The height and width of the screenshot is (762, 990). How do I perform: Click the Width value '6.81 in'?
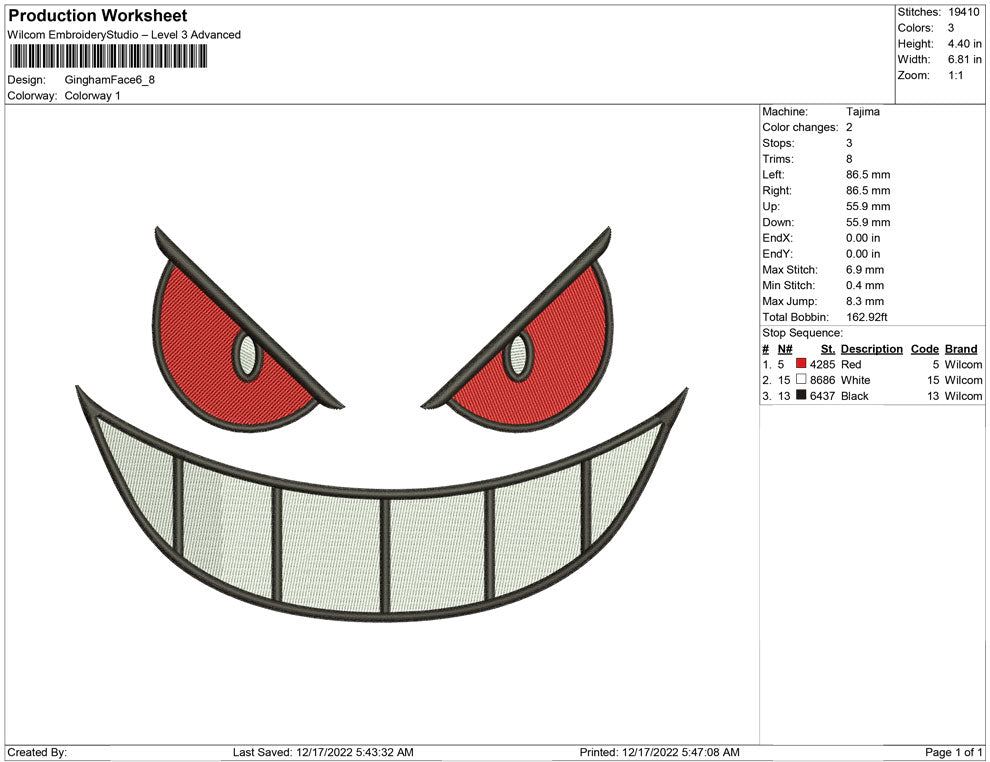click(x=964, y=59)
